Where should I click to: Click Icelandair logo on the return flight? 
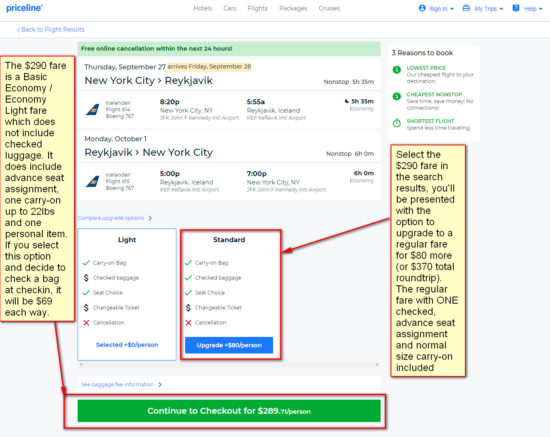[x=93, y=181]
